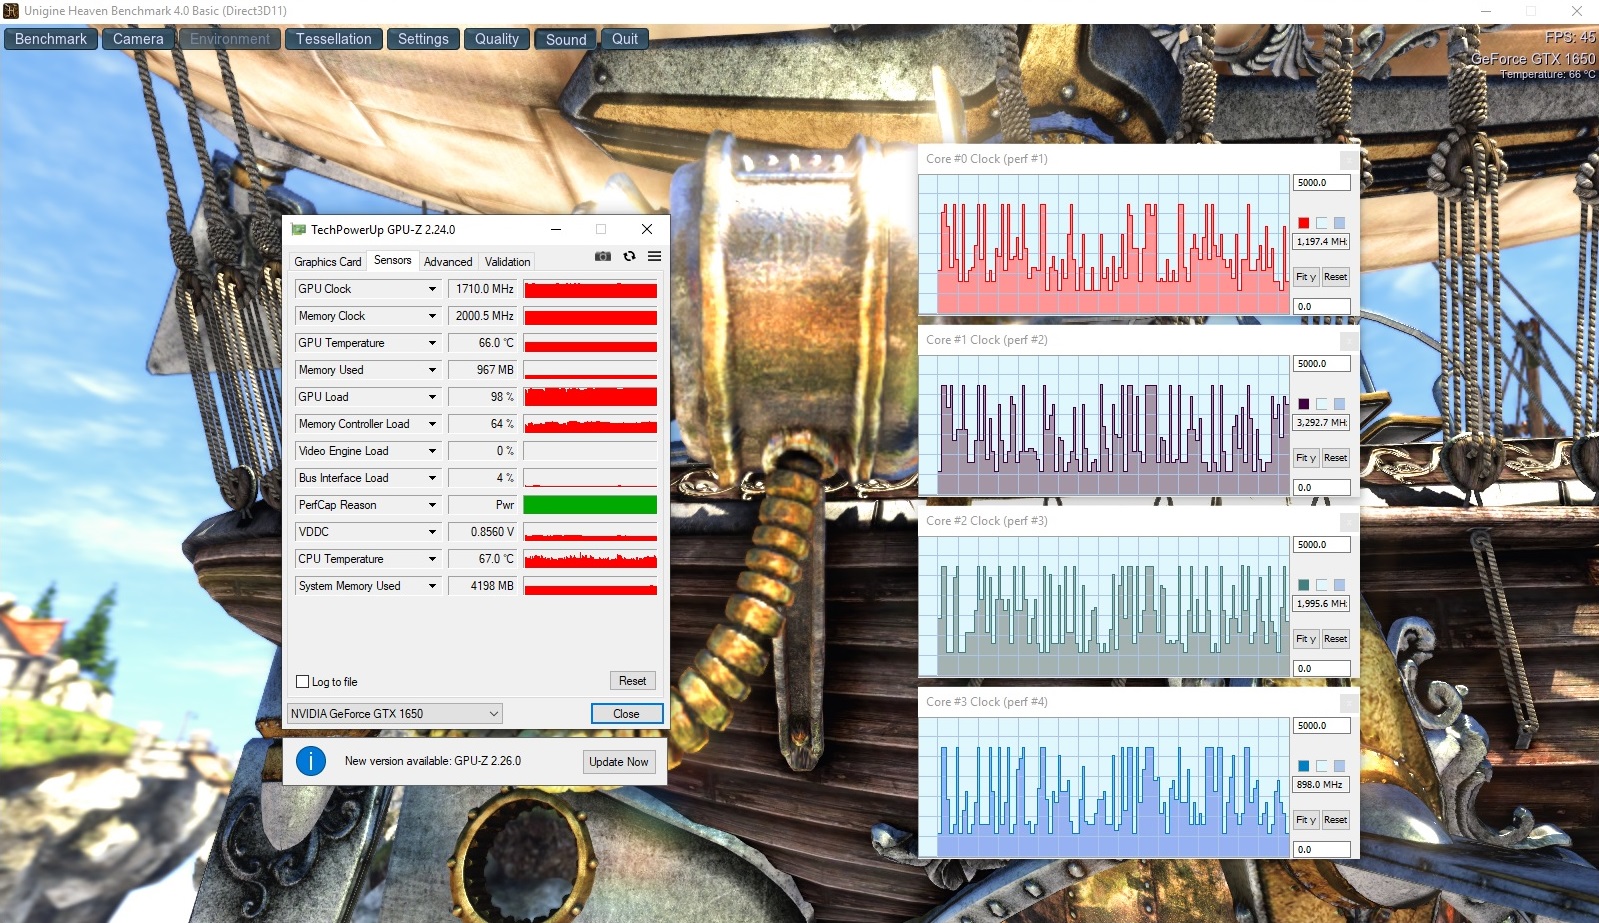Open the Camera menu in Heaven
This screenshot has width=1599, height=923.
click(138, 39)
